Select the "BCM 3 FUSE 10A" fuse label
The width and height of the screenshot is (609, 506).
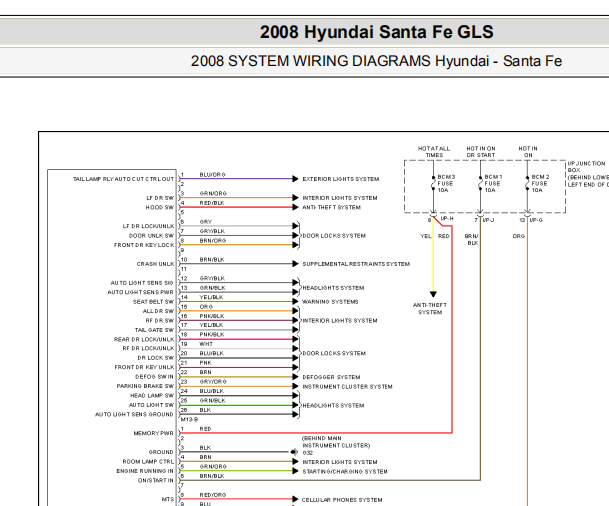point(446,184)
